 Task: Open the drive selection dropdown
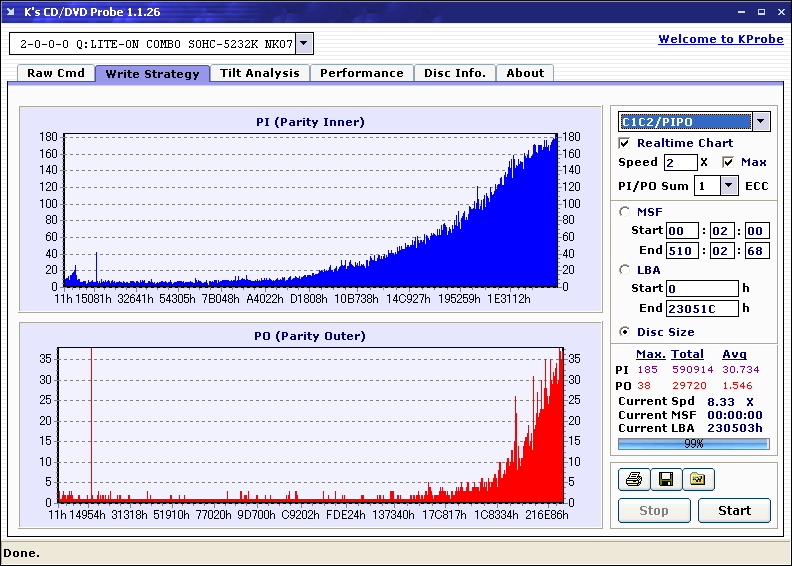pyautogui.click(x=304, y=43)
